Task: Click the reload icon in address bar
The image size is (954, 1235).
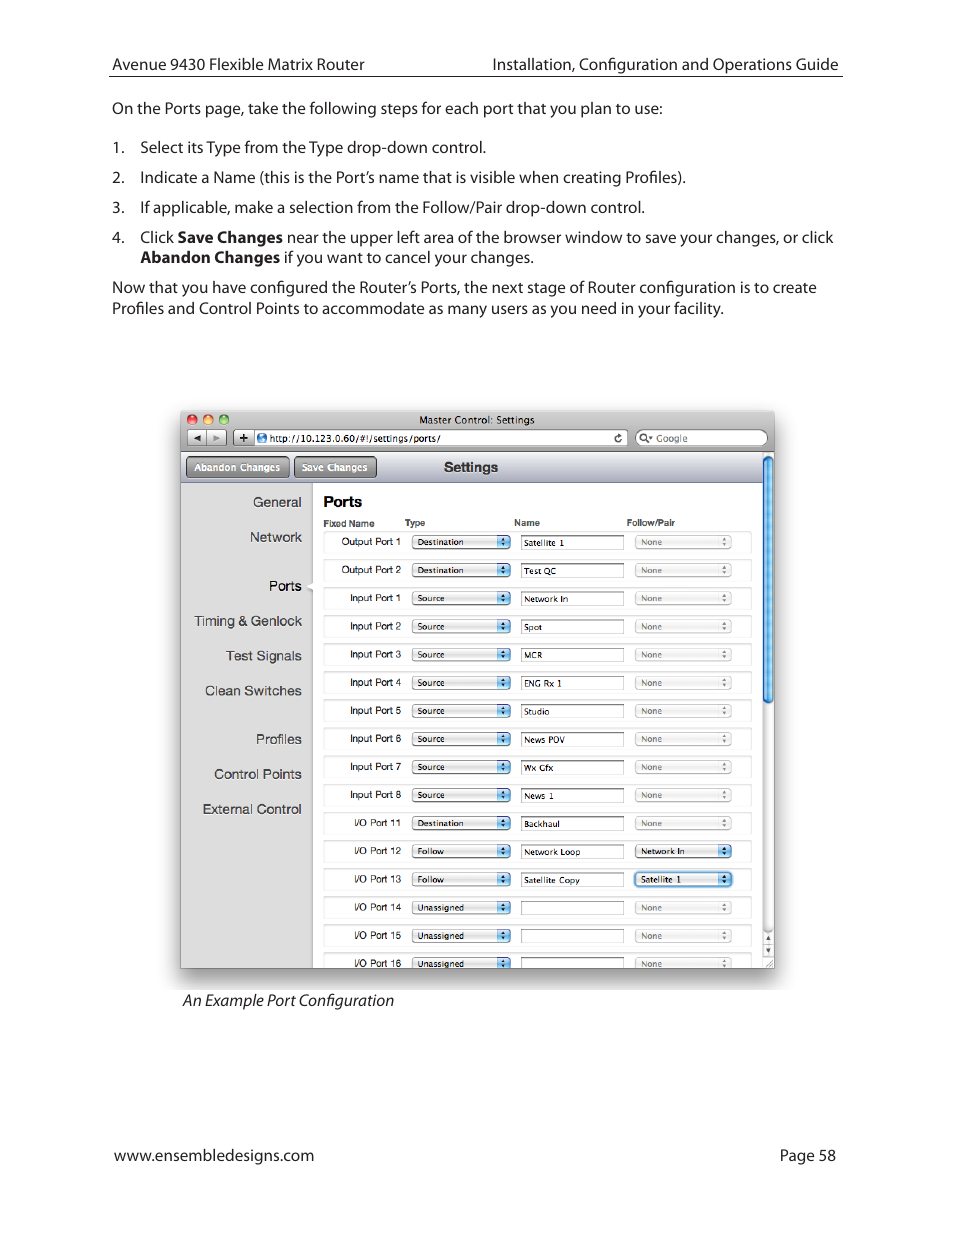Action: (x=618, y=438)
